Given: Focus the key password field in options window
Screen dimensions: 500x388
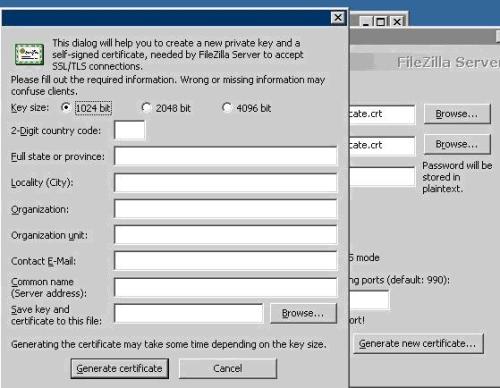Looking at the screenshot, I should tap(382, 177).
